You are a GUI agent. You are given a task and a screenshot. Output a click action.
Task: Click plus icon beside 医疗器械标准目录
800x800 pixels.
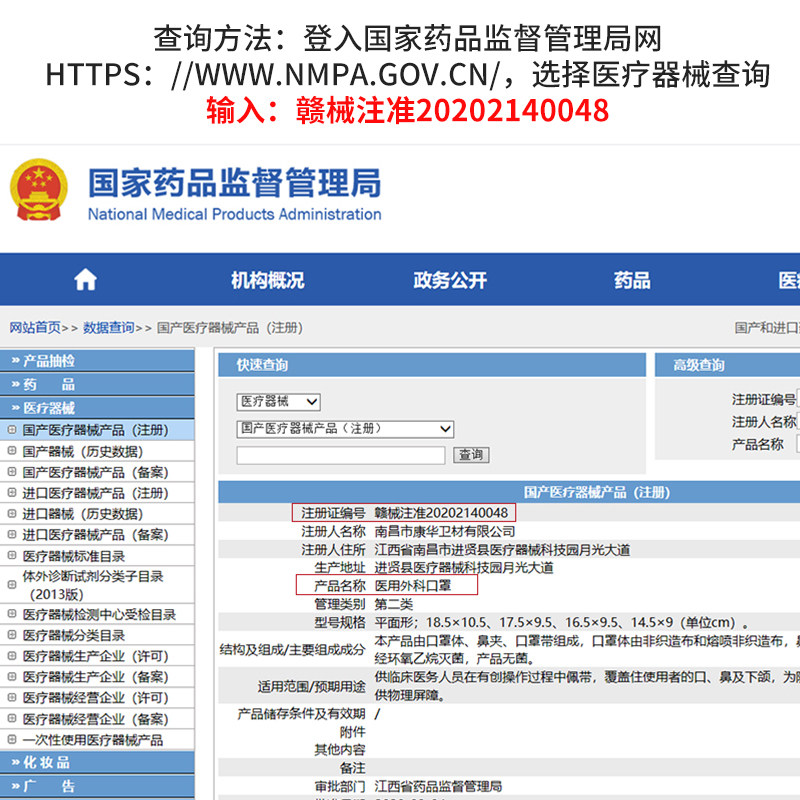click(x=12, y=555)
